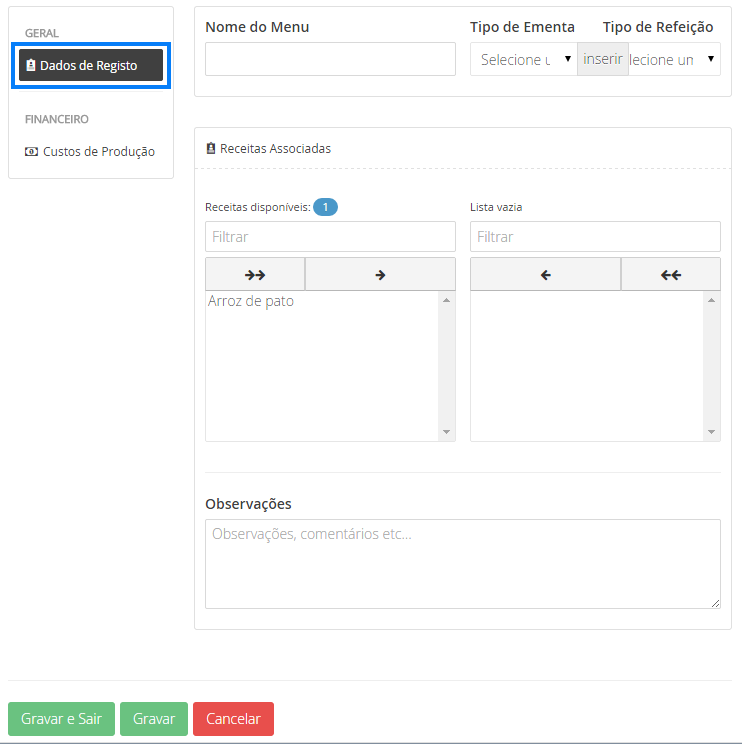Screen dimensions: 742x744
Task: Click the clipboard icon in Dados de Registo
Action: (x=31, y=66)
